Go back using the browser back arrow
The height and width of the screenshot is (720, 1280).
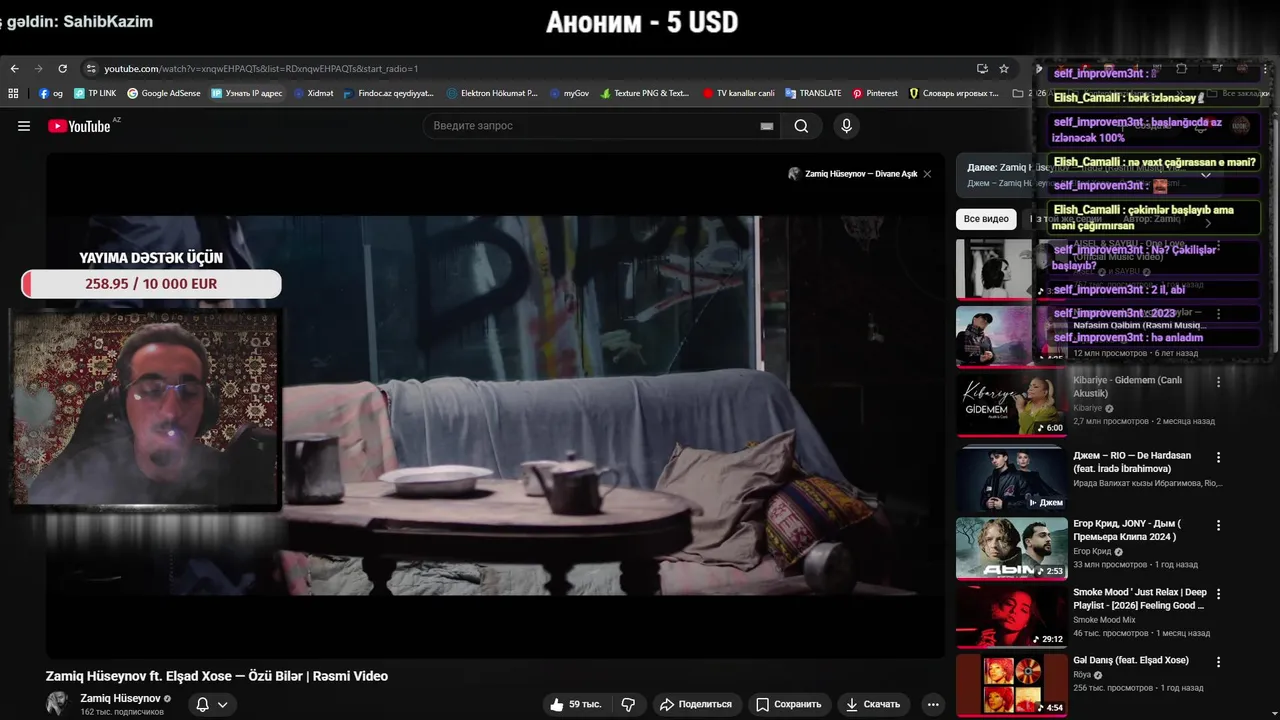pyautogui.click(x=14, y=69)
